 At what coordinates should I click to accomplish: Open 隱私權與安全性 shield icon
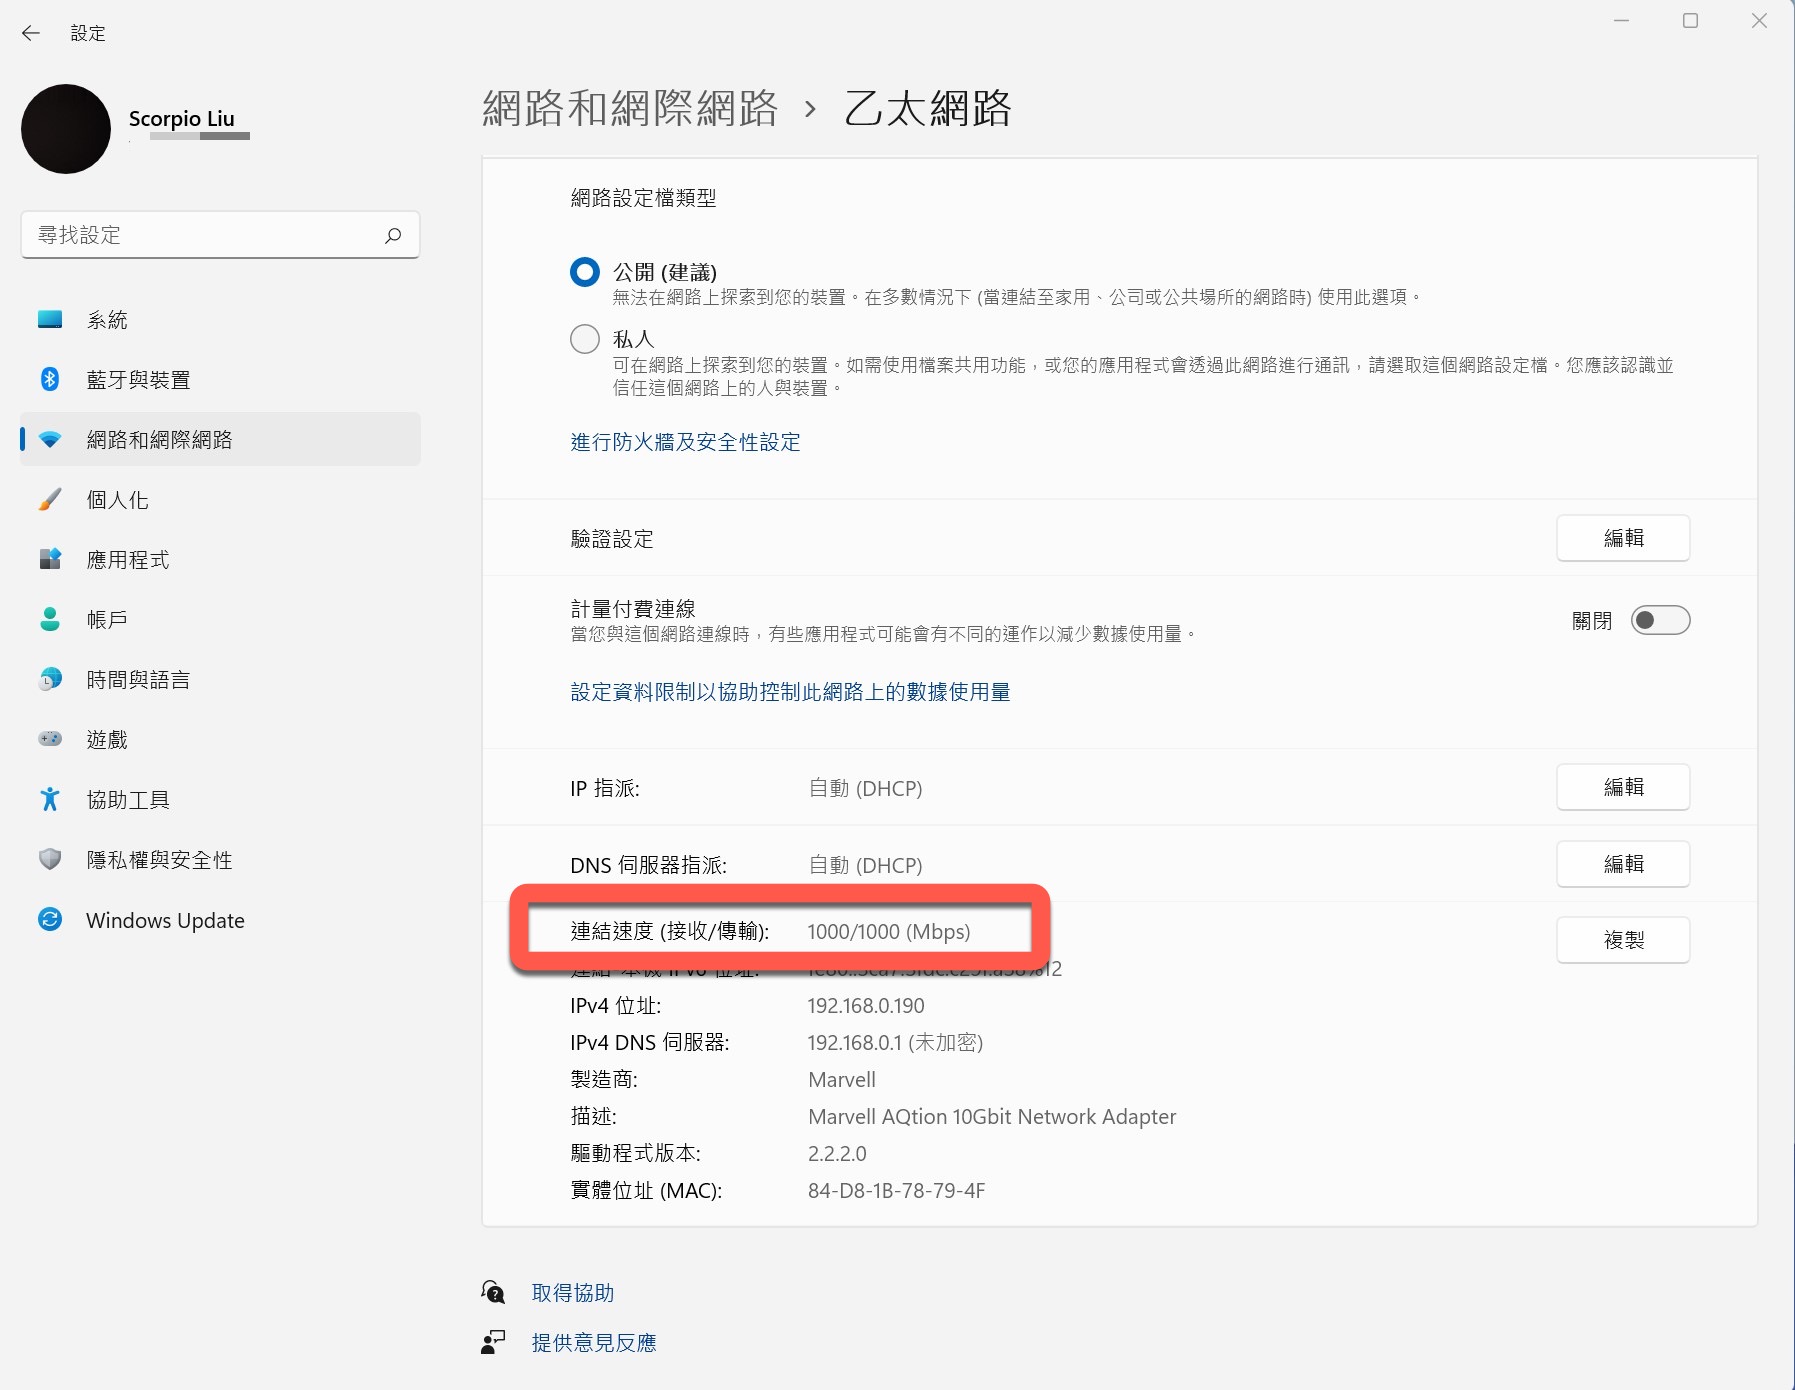click(x=50, y=859)
